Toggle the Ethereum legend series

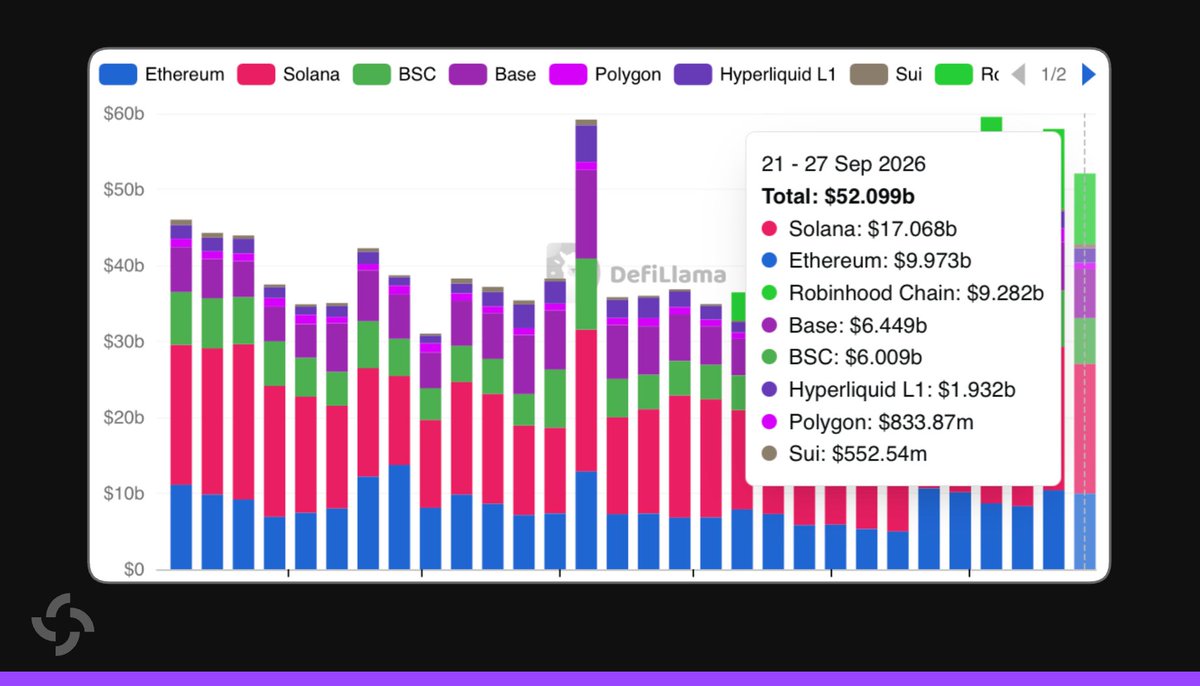point(162,74)
